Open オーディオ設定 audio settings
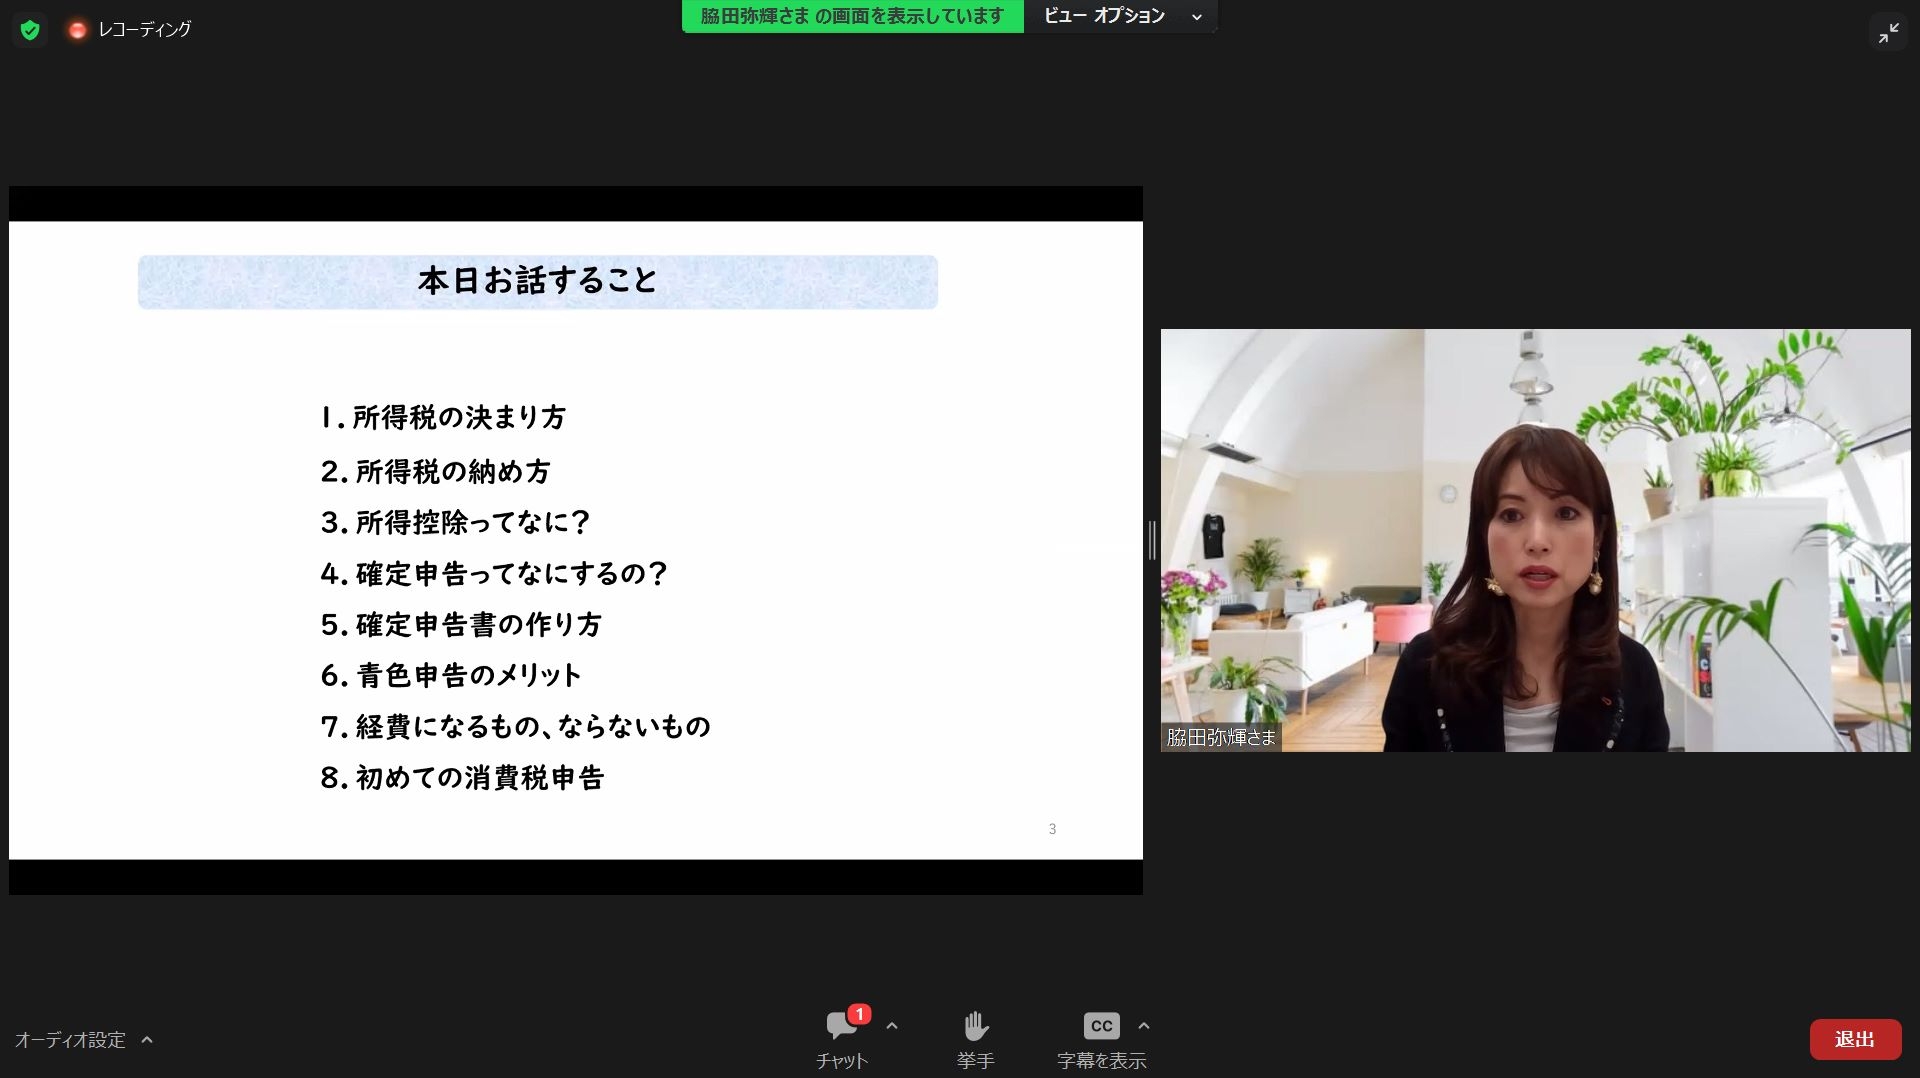This screenshot has width=1920, height=1078. click(70, 1040)
